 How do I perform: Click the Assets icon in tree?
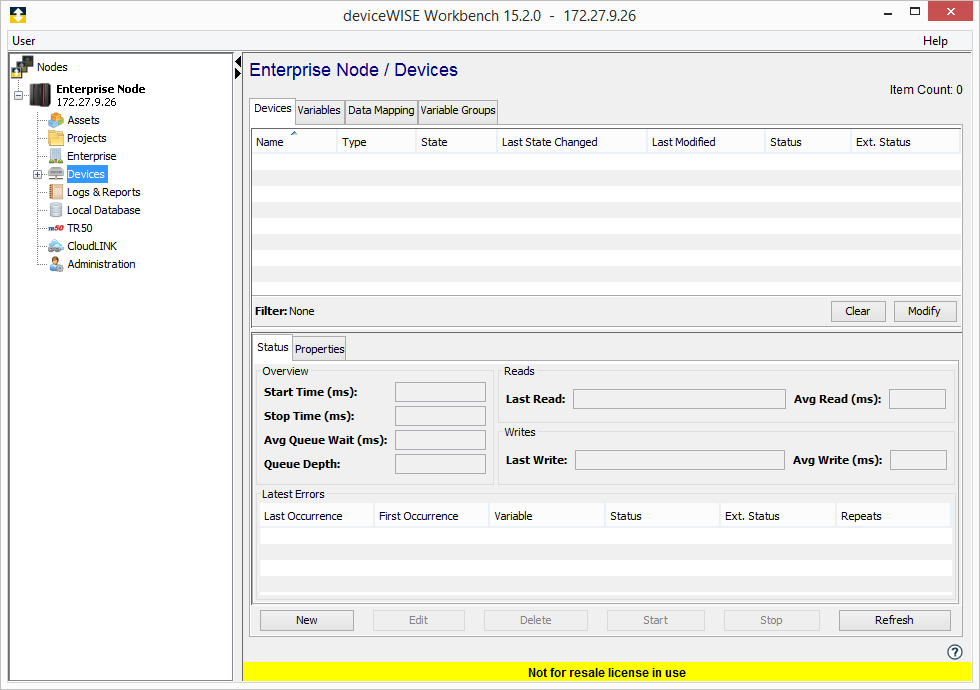56,120
